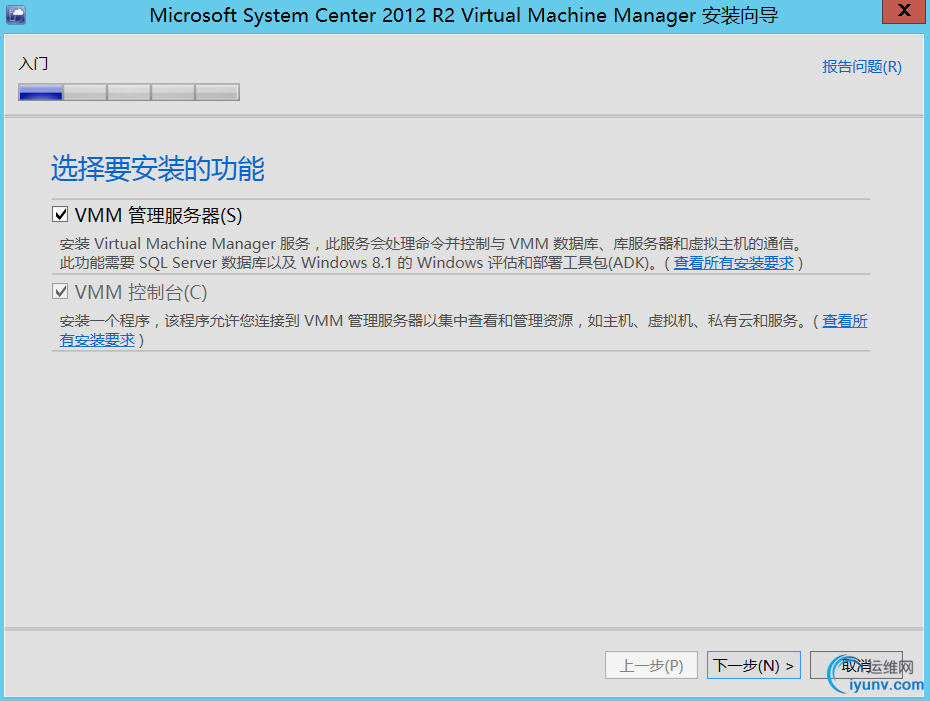Open 查看所有安装要求 link under VMM 管理服务器
This screenshot has height=701, width=930.
734,263
